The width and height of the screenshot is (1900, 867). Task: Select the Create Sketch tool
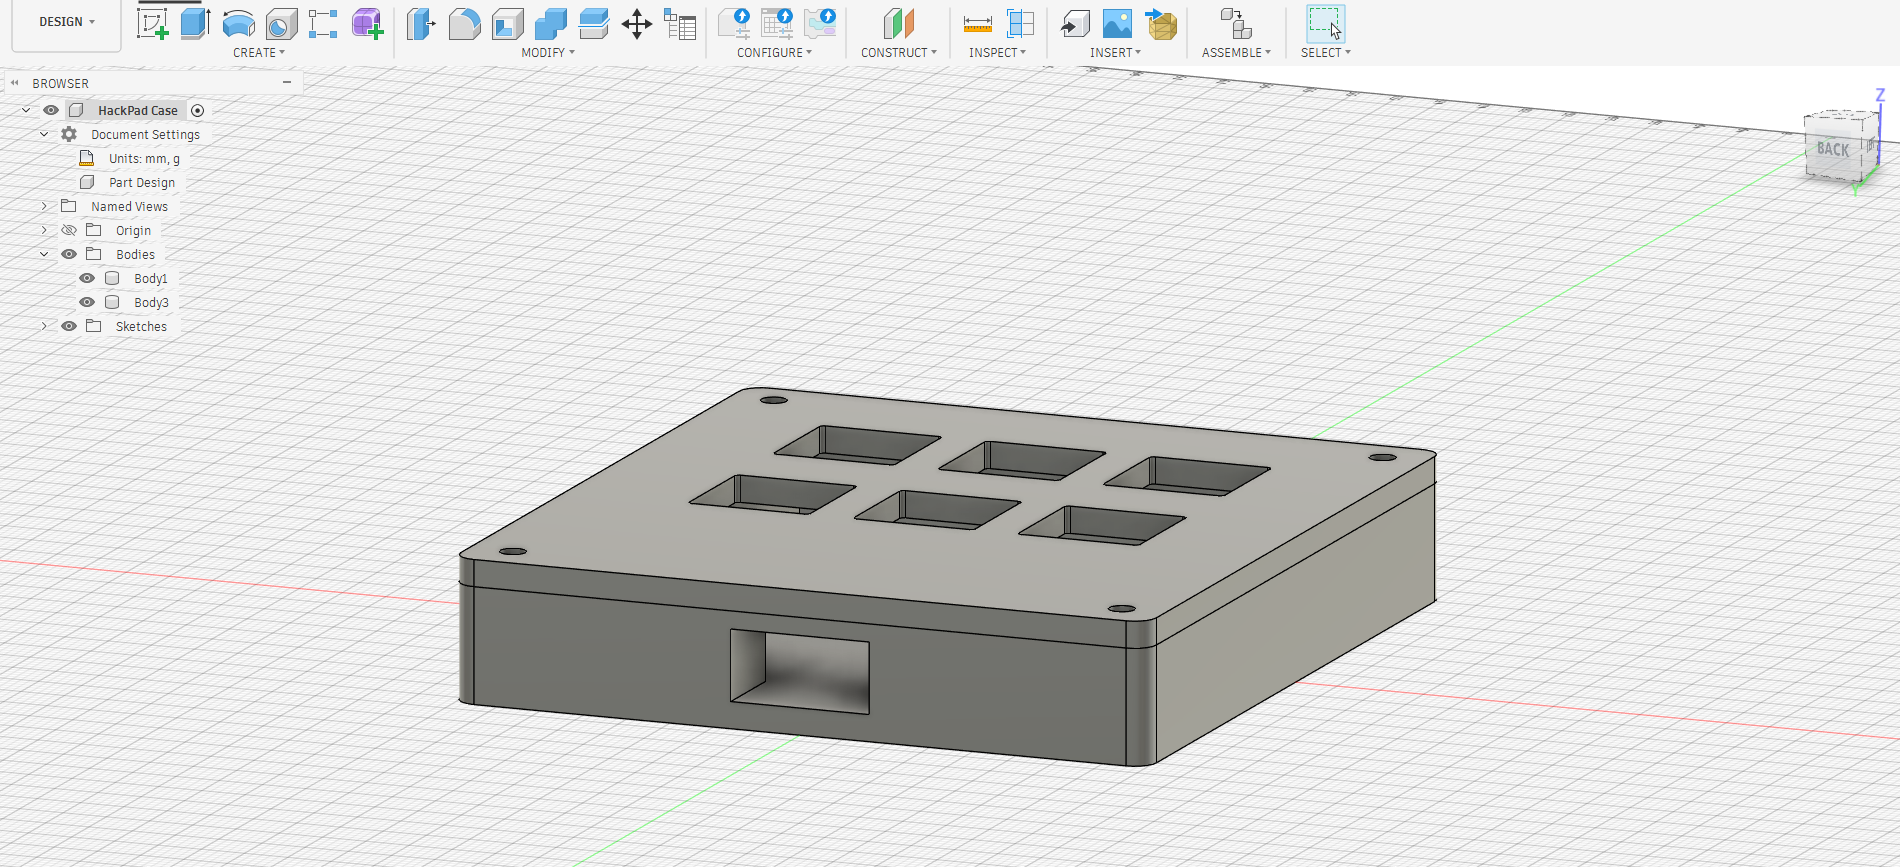pyautogui.click(x=152, y=24)
